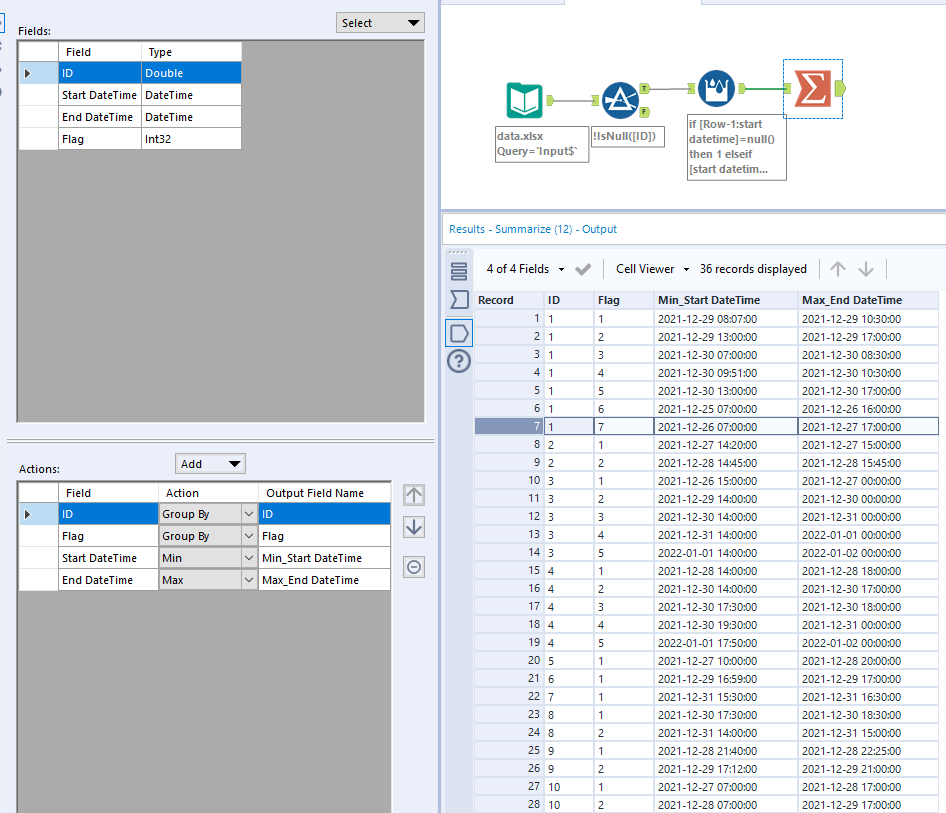Click record 28 row header
The image size is (946, 813).
509,805
